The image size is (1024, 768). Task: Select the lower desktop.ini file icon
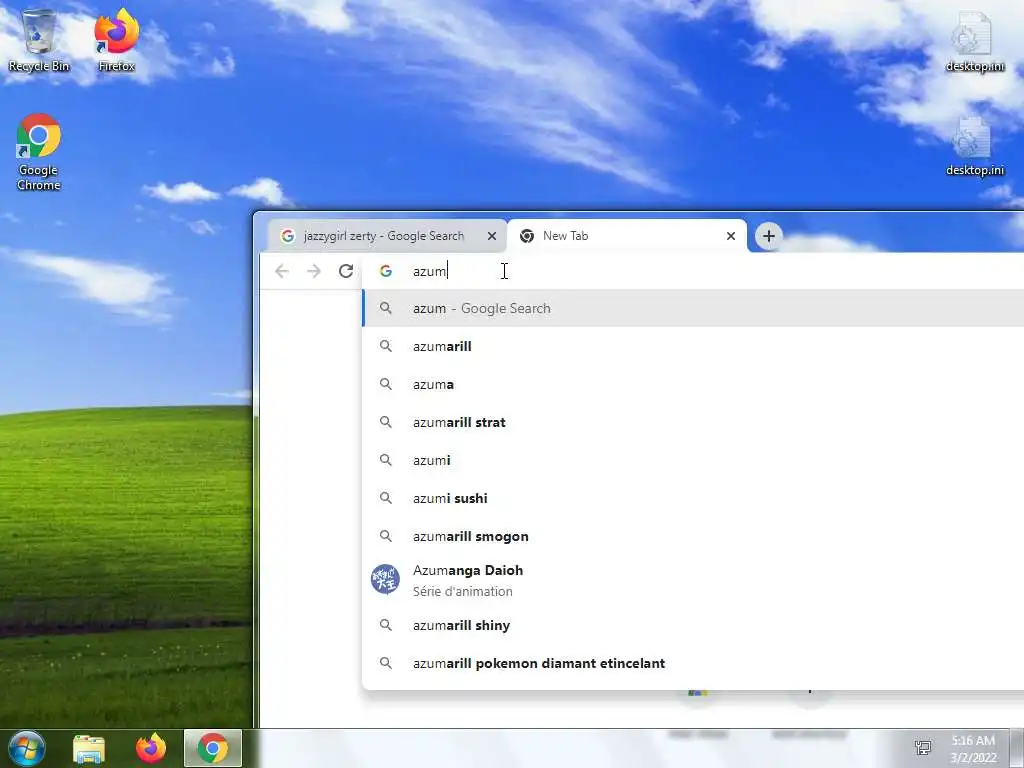(x=974, y=146)
